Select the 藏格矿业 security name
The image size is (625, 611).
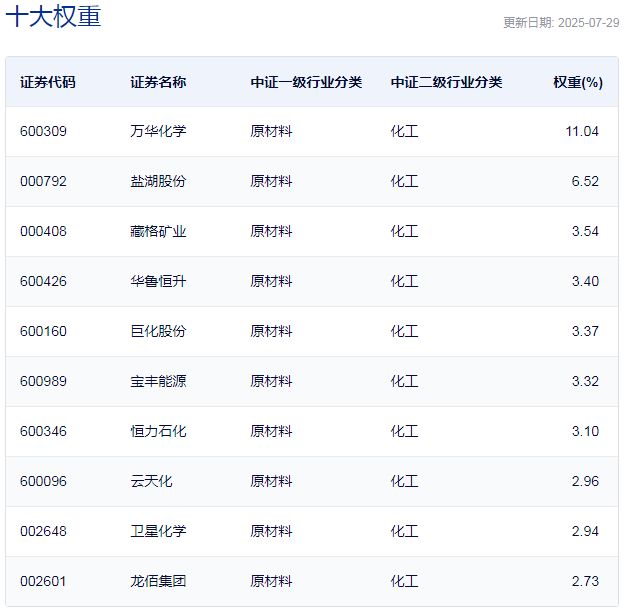pyautogui.click(x=158, y=231)
